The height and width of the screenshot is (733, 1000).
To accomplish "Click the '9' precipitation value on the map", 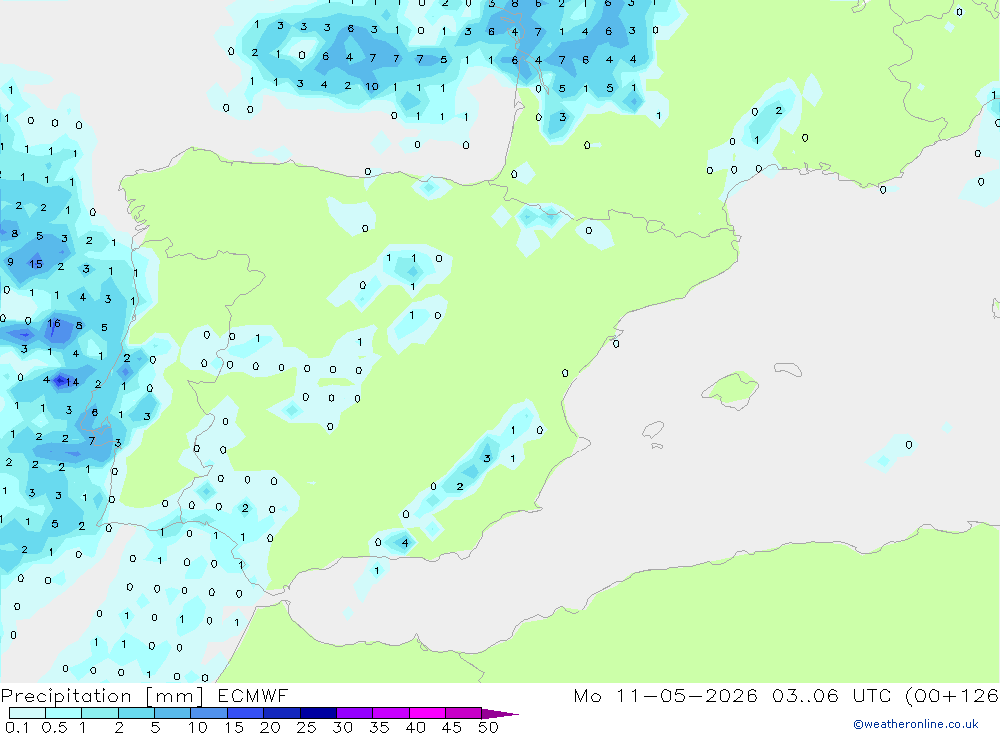I will tap(10, 262).
